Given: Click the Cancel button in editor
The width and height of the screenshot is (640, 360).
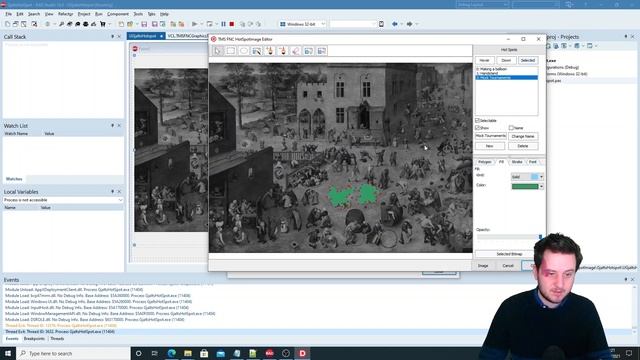Looking at the screenshot, I should (508, 266).
